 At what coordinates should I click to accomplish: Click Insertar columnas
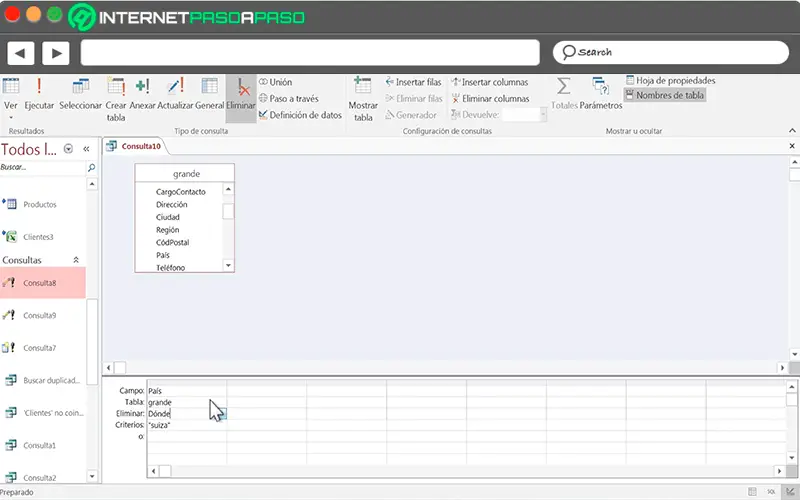click(490, 82)
